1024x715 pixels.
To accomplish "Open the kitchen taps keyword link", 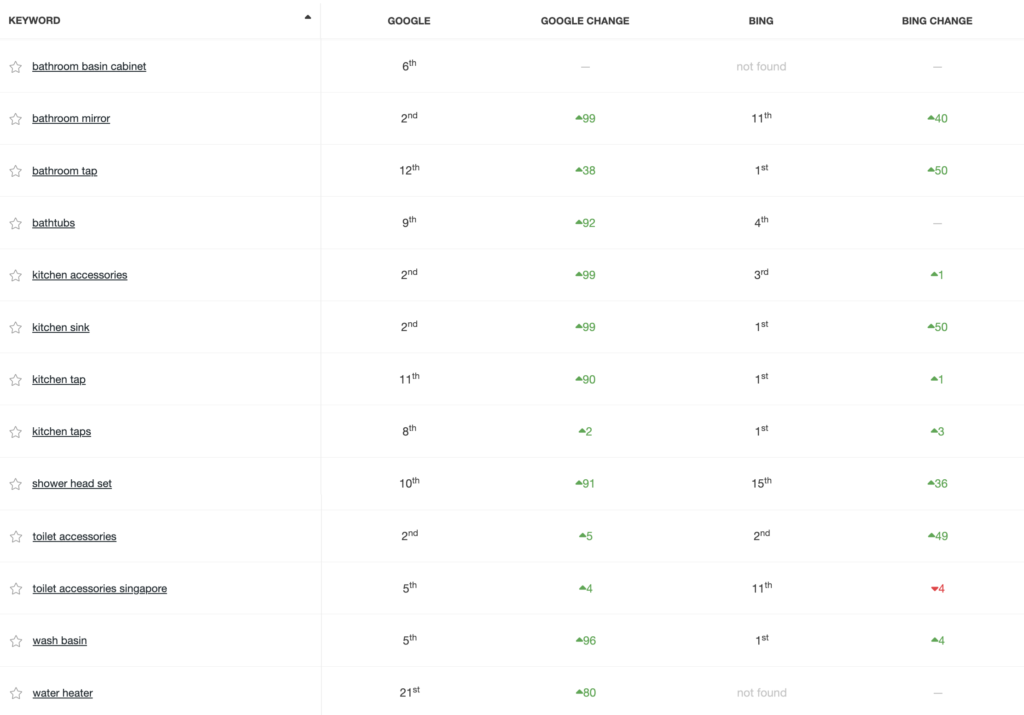I will coord(61,432).
